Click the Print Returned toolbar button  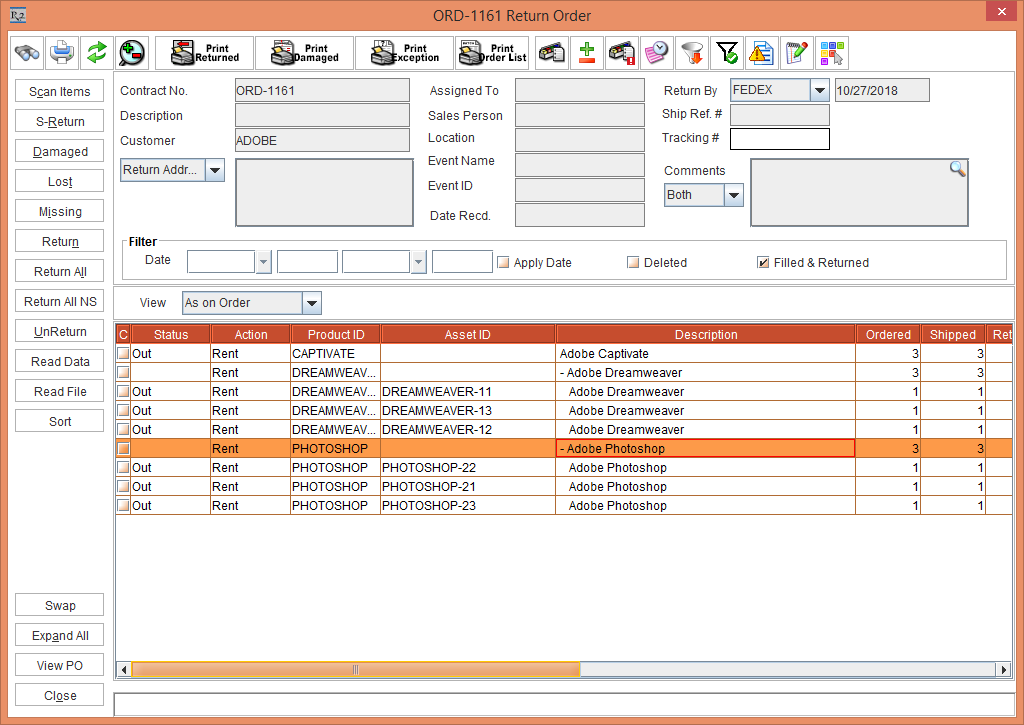tap(205, 52)
